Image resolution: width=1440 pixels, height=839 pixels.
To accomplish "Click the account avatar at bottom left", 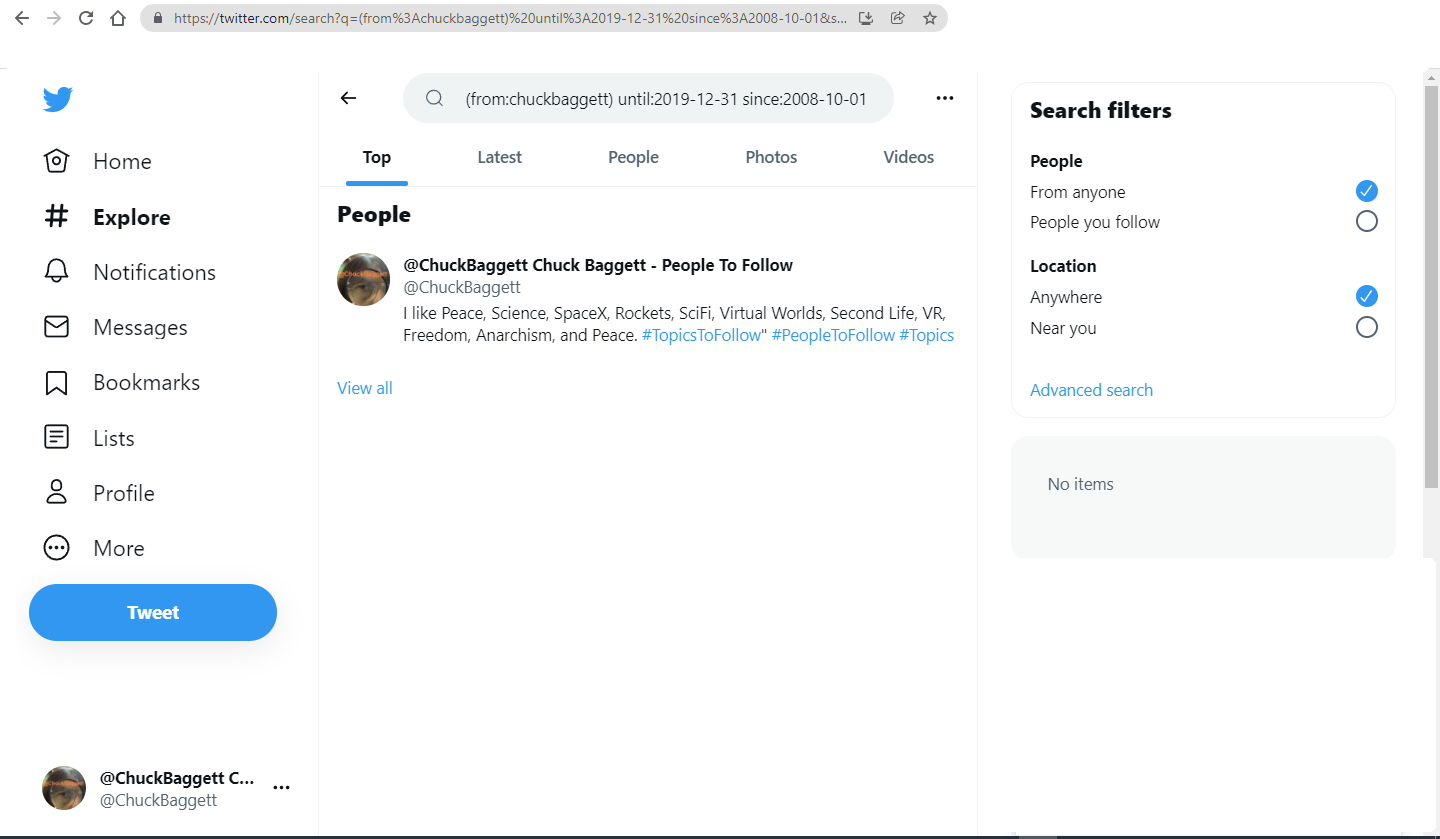I will tap(64, 788).
